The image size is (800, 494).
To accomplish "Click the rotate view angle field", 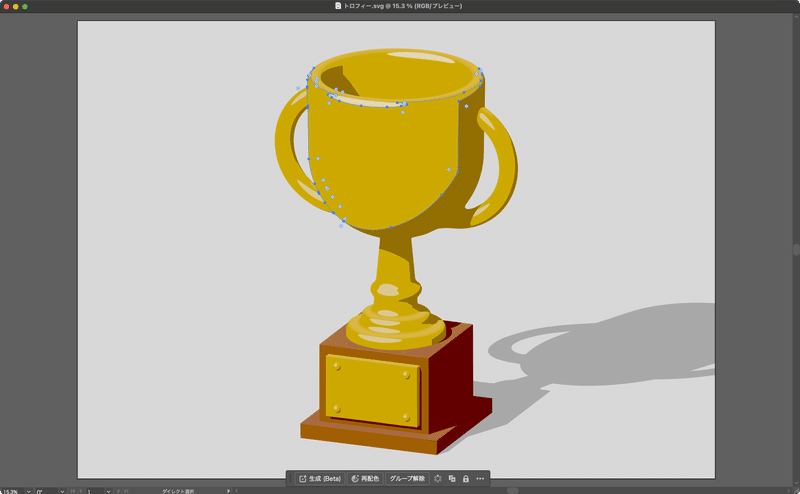I will coord(46,491).
